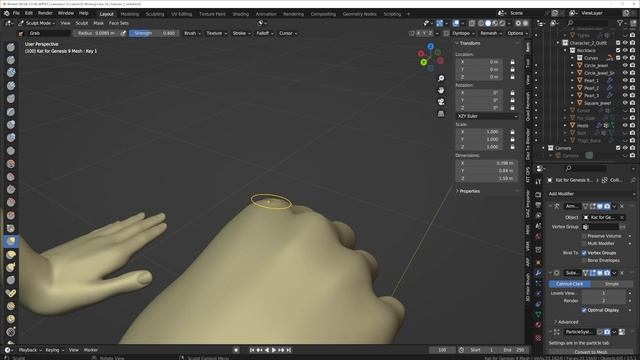Switch to the UV Editing workspace
Screen dimensions: 640x360
[181, 14]
